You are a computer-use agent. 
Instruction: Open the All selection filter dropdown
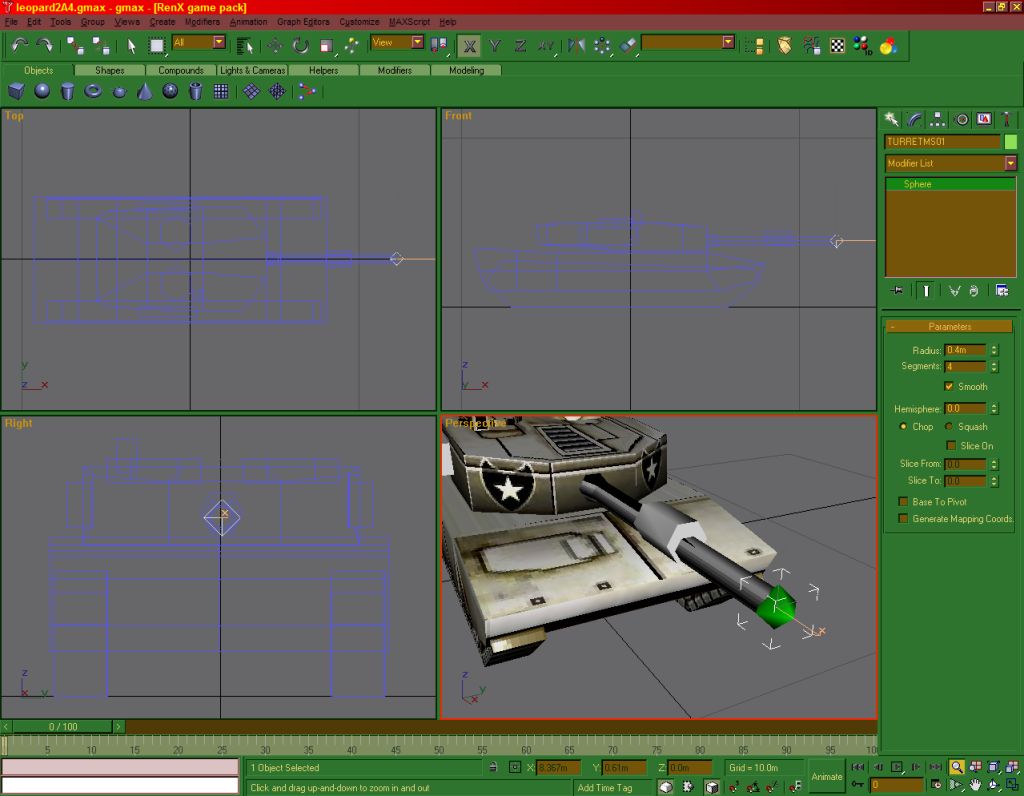pos(219,42)
